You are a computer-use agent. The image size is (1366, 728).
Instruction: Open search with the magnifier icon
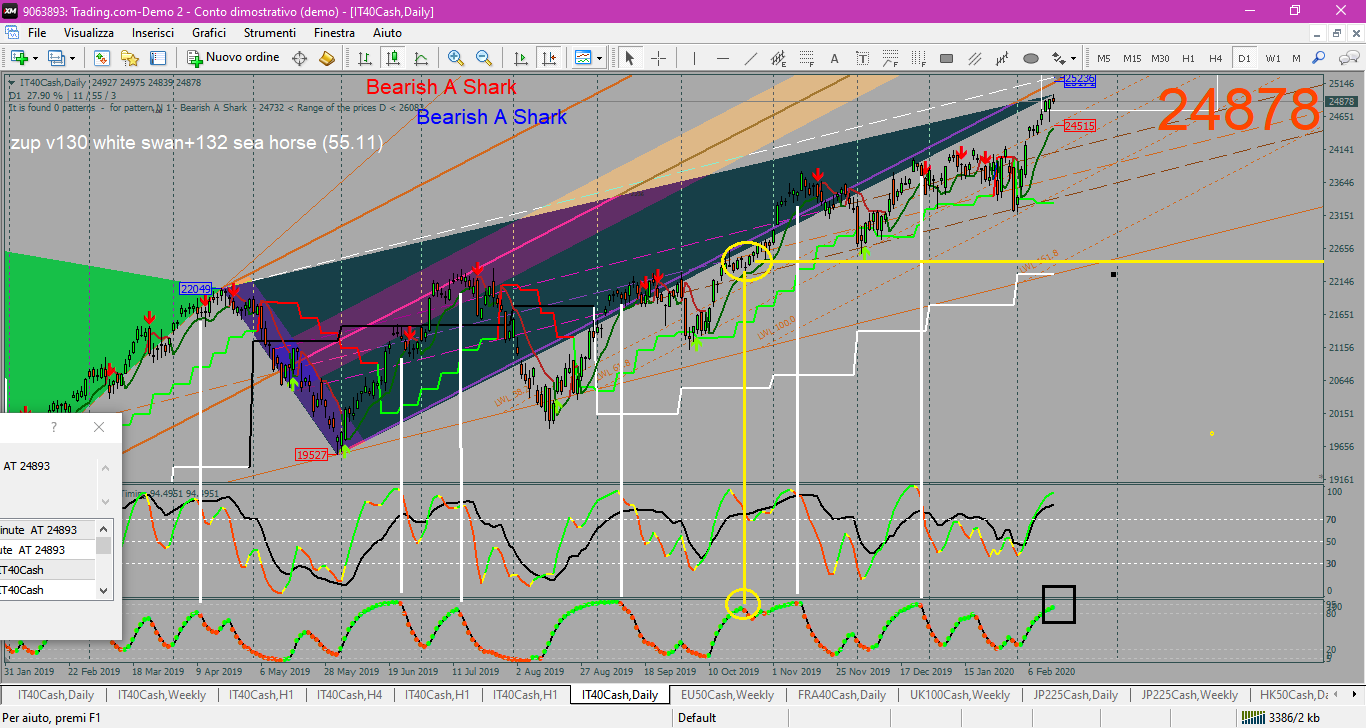[x=1319, y=58]
